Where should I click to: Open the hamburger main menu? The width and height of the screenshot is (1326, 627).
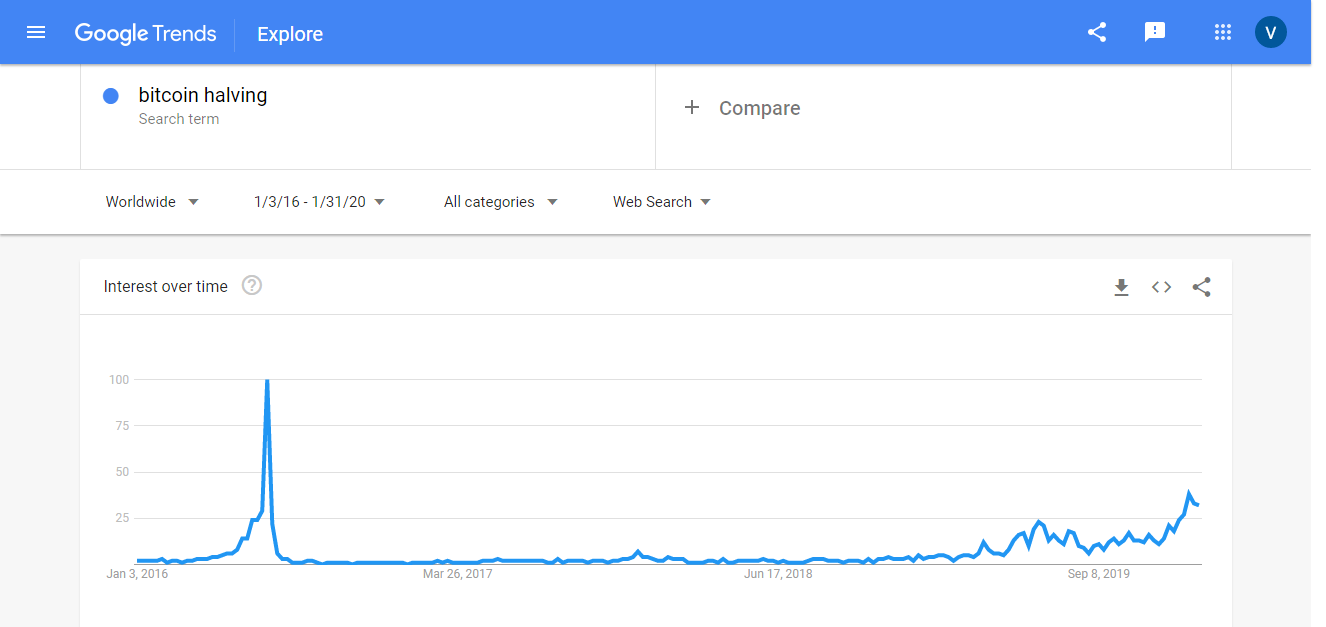[36, 32]
